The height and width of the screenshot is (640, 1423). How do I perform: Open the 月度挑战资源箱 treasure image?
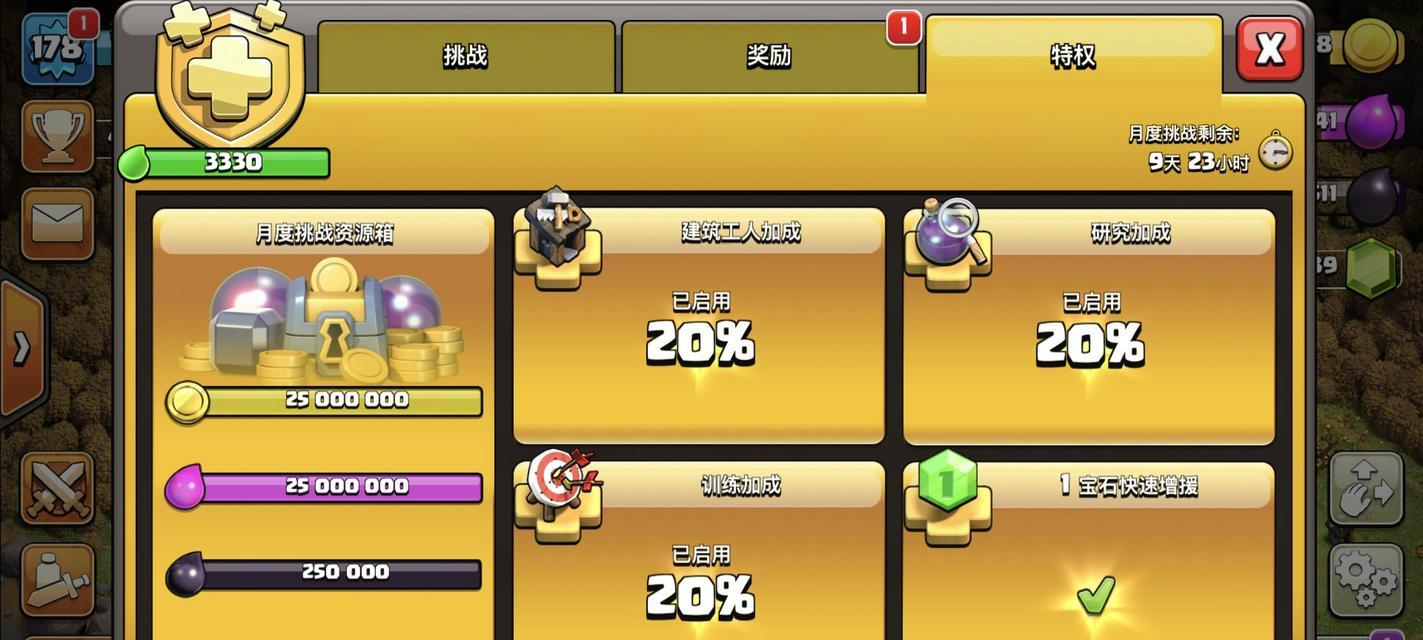click(x=324, y=320)
